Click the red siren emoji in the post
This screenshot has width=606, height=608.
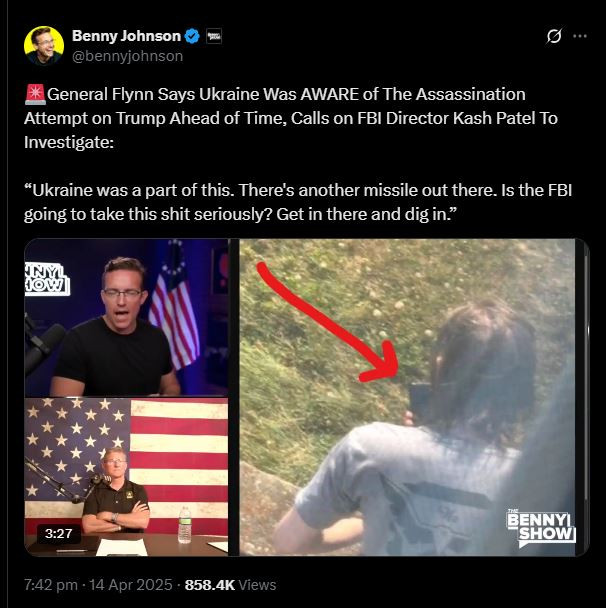(34, 95)
